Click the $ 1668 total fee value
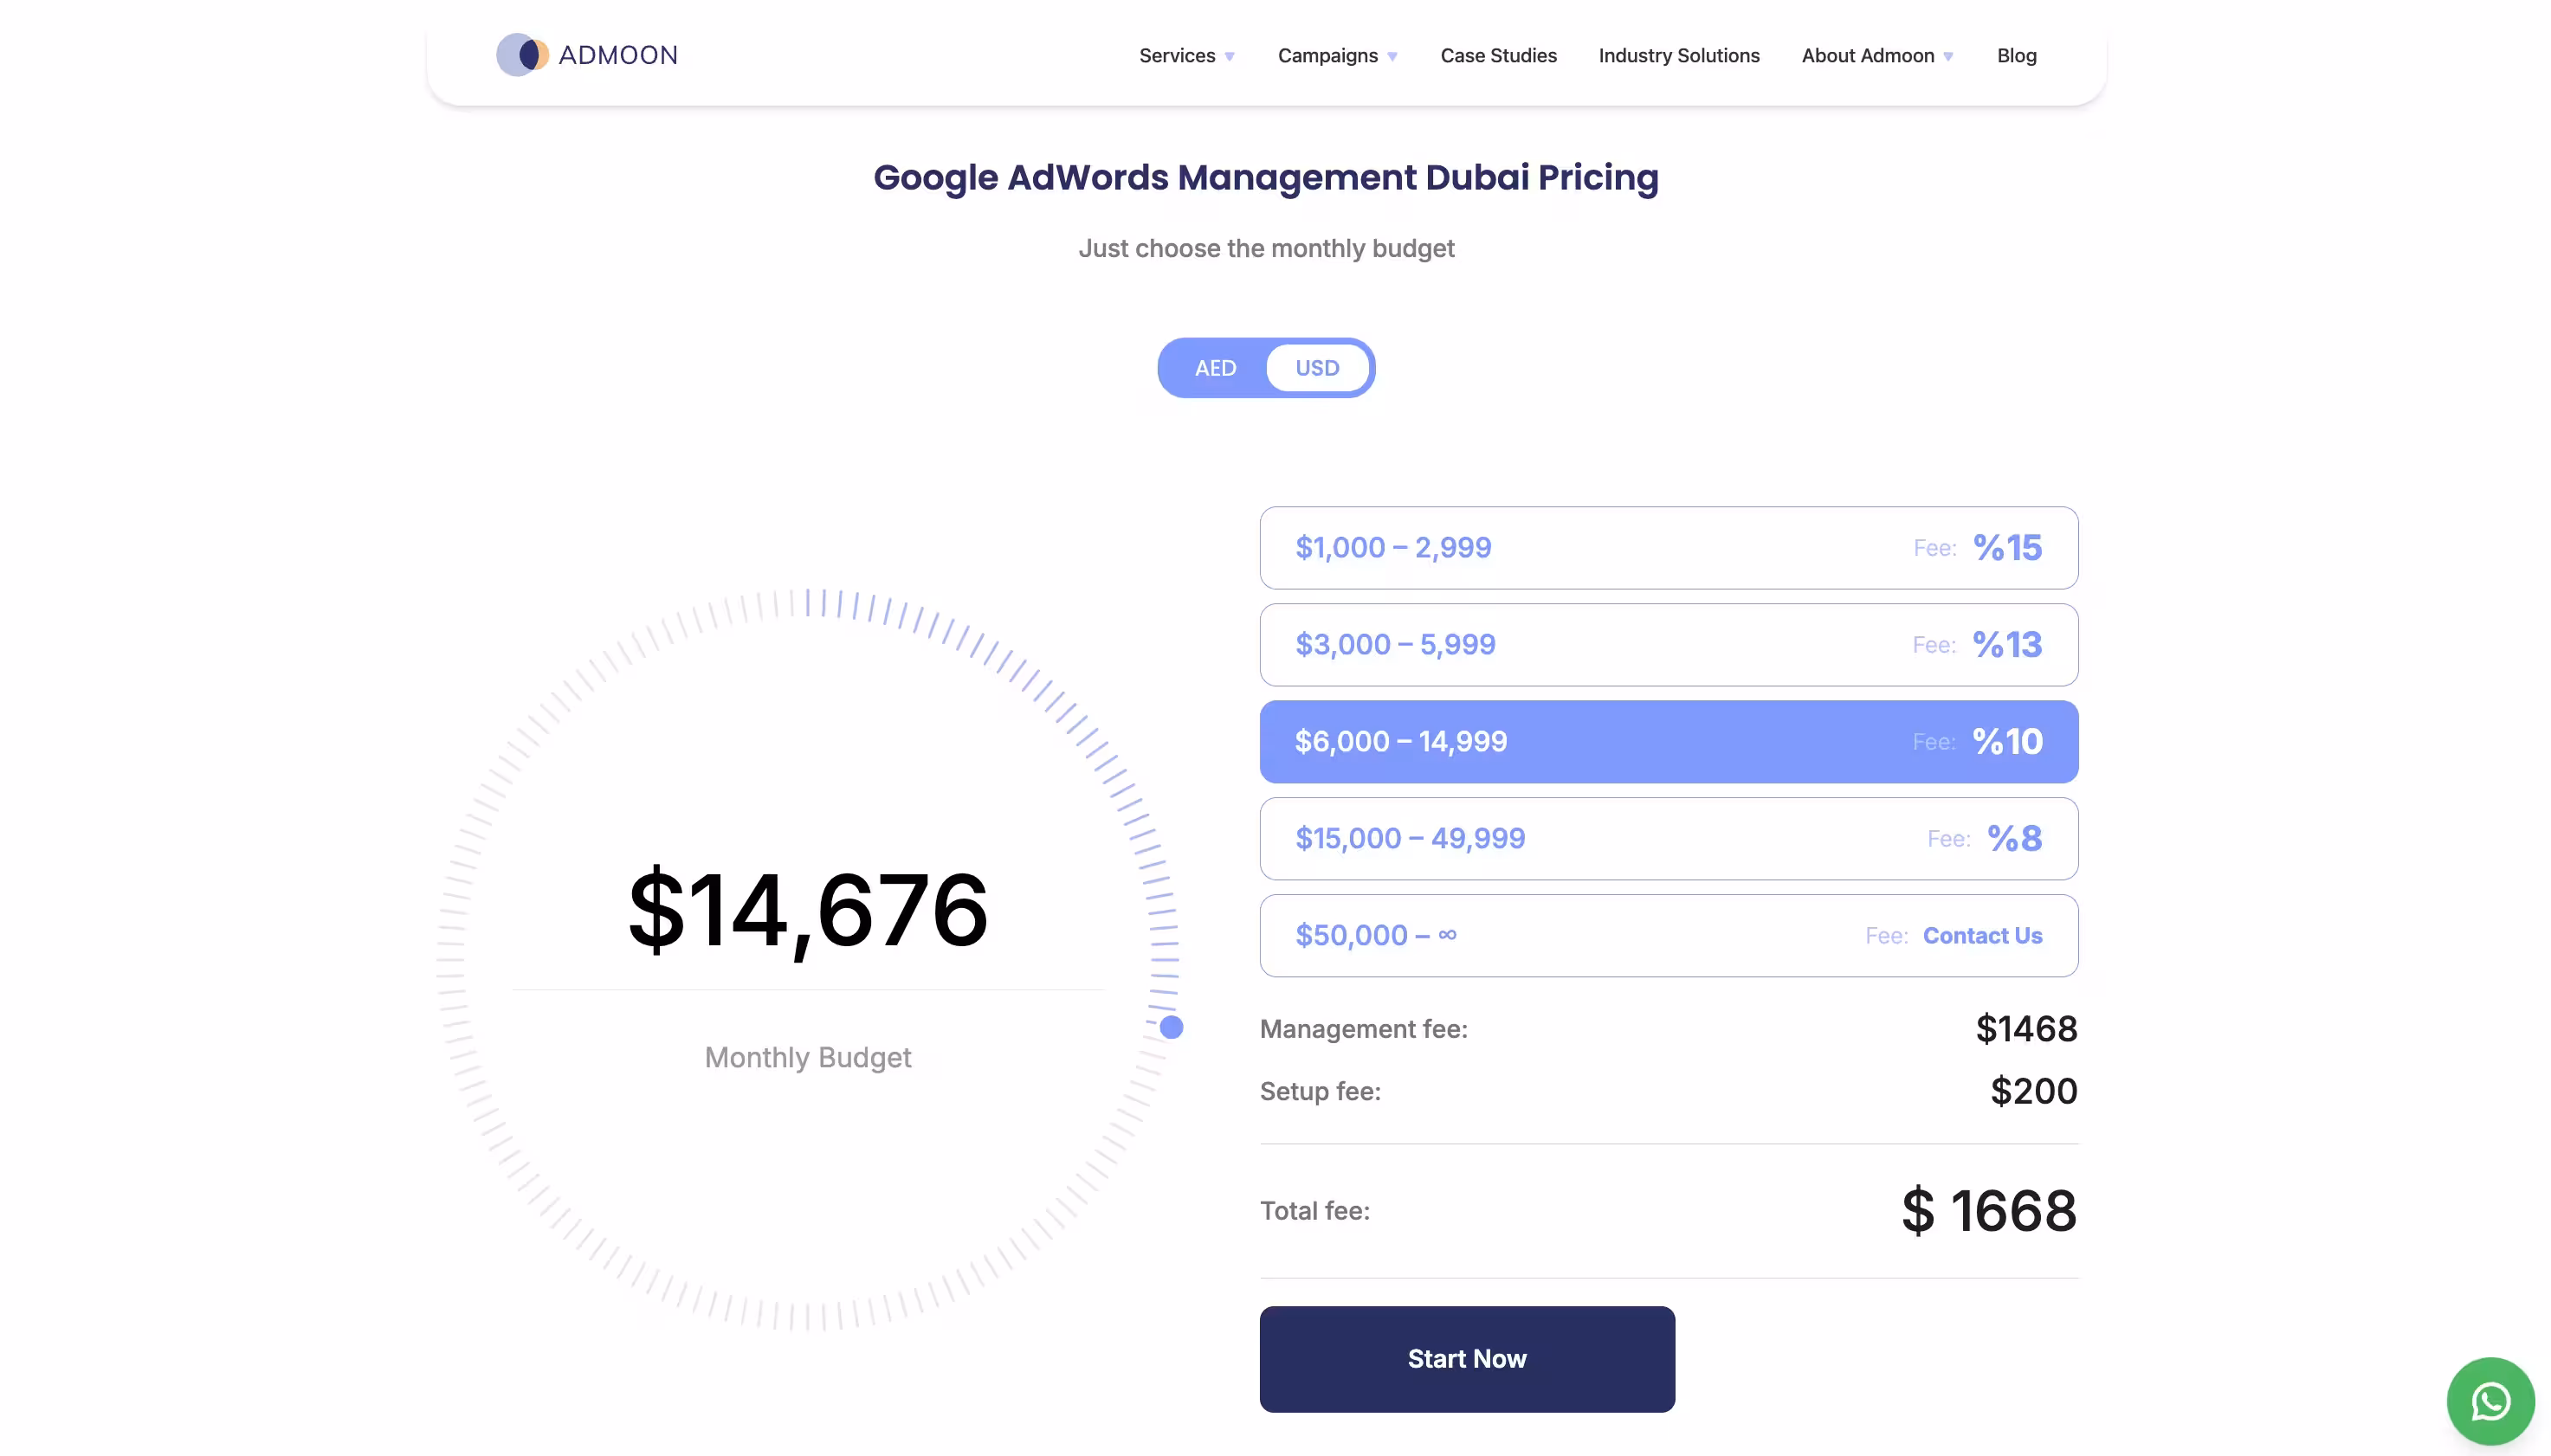Screen dimensions: 2551x1456 pos(1989,1211)
